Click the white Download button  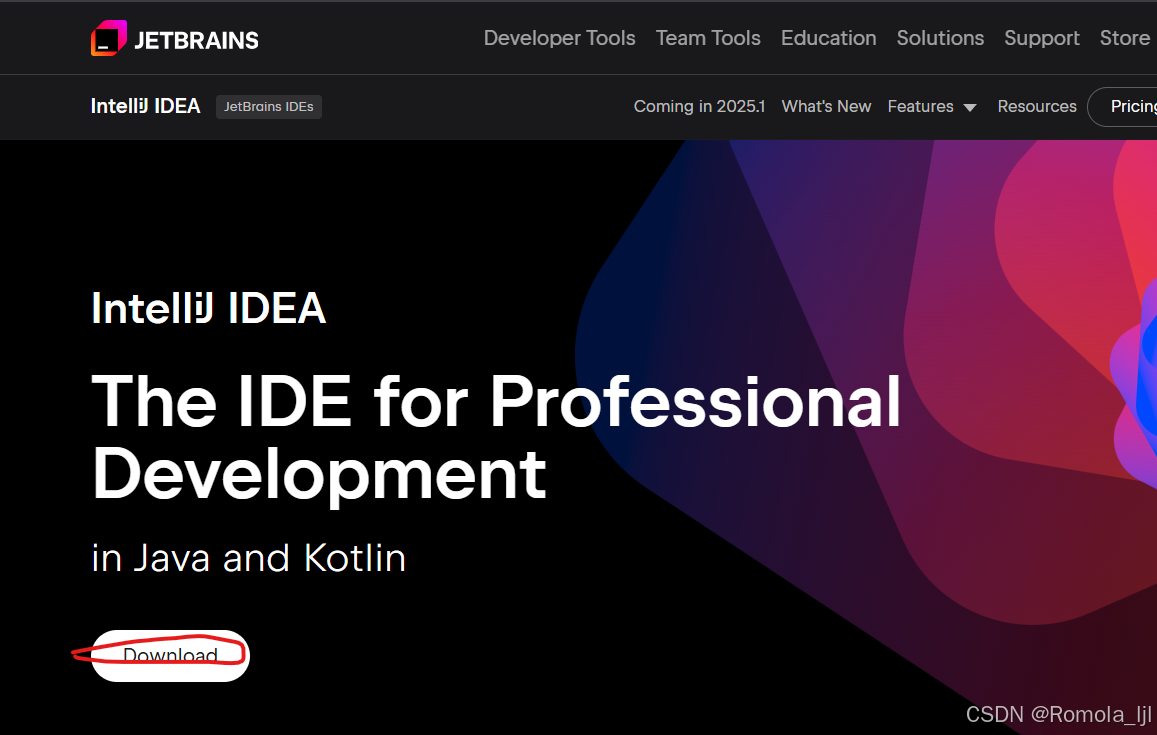[x=170, y=655]
